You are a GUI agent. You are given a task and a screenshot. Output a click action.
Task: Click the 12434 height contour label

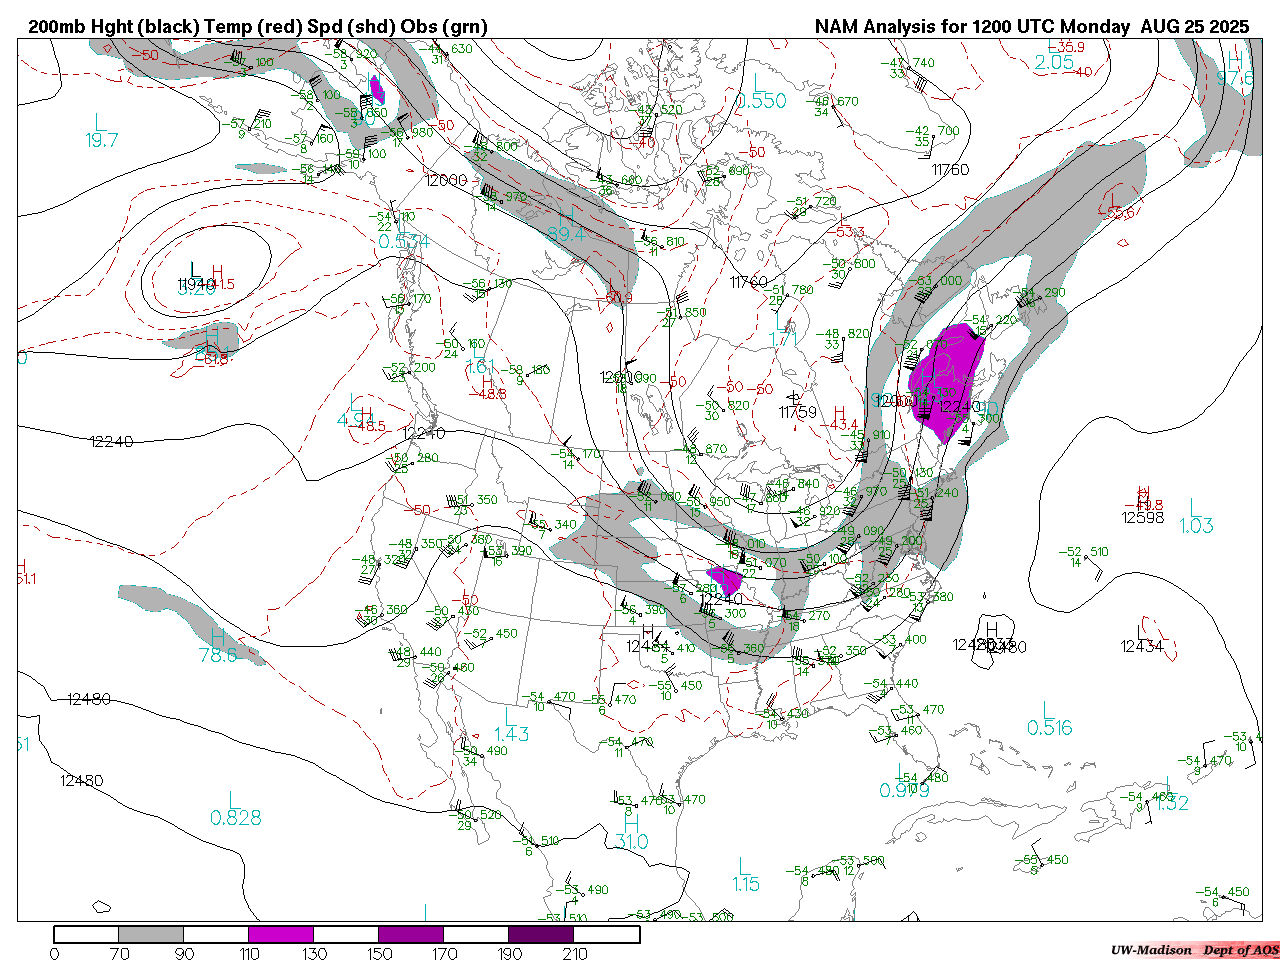[x=1142, y=647]
